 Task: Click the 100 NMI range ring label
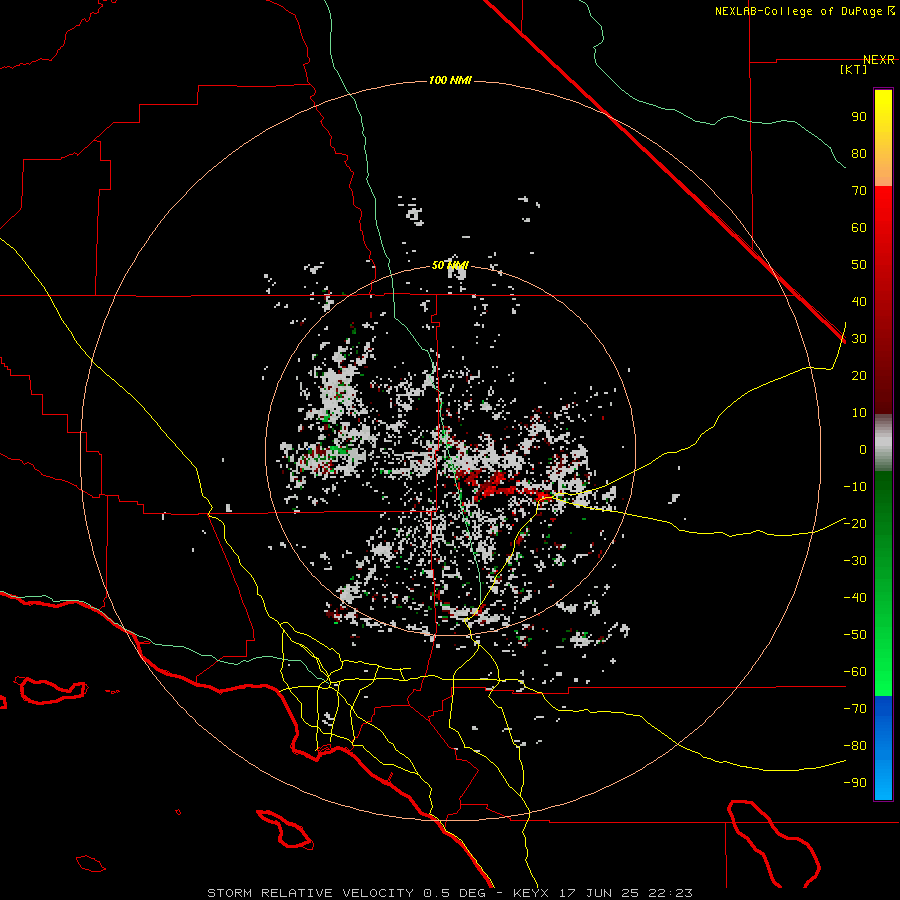(450, 80)
